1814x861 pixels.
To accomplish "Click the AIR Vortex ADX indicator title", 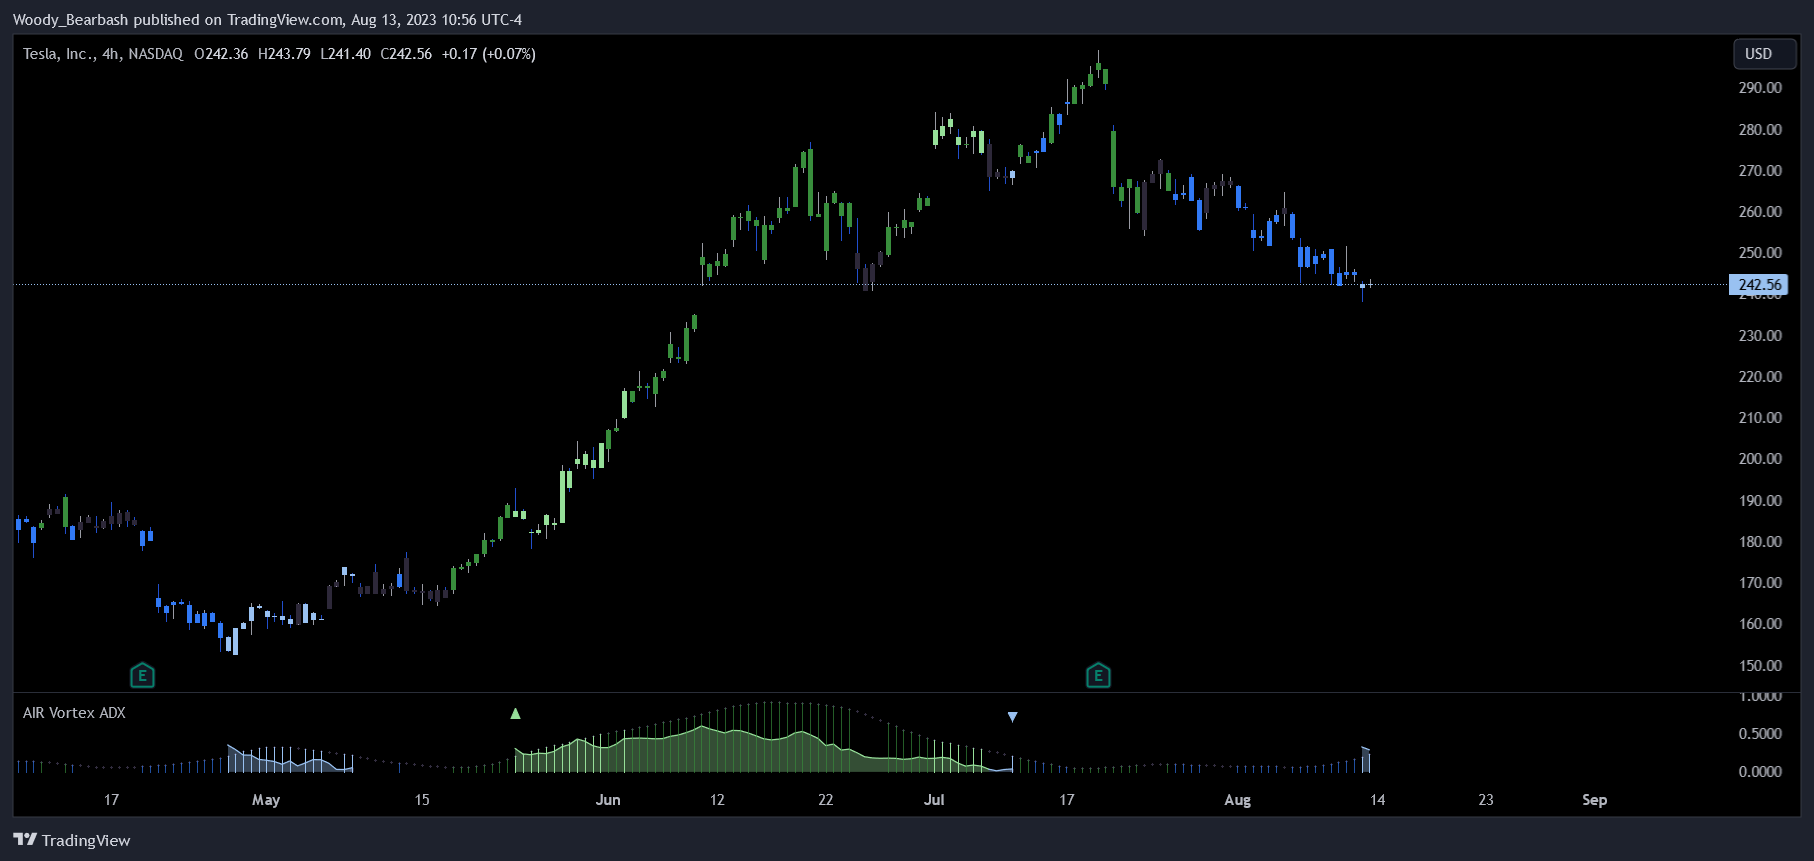I will (74, 713).
